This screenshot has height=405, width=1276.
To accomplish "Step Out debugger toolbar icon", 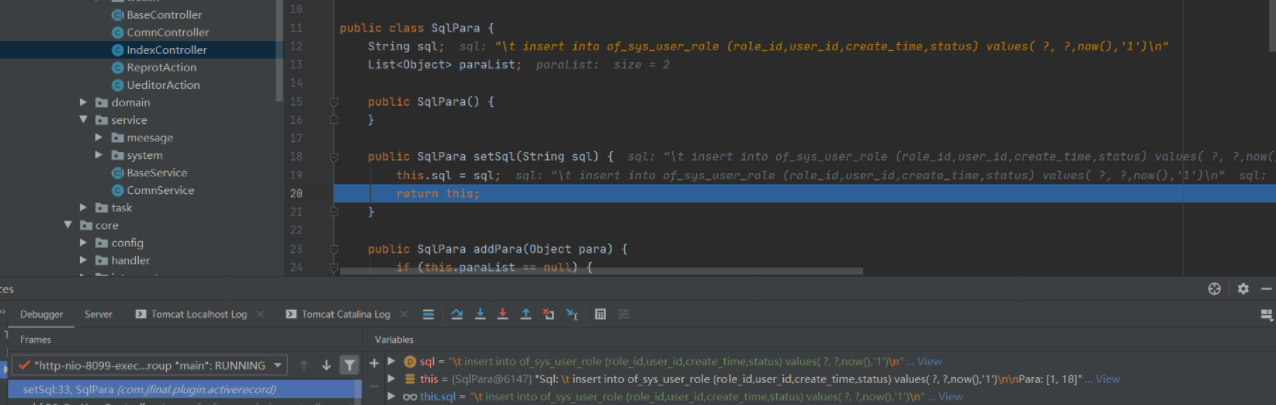I will tap(525, 314).
